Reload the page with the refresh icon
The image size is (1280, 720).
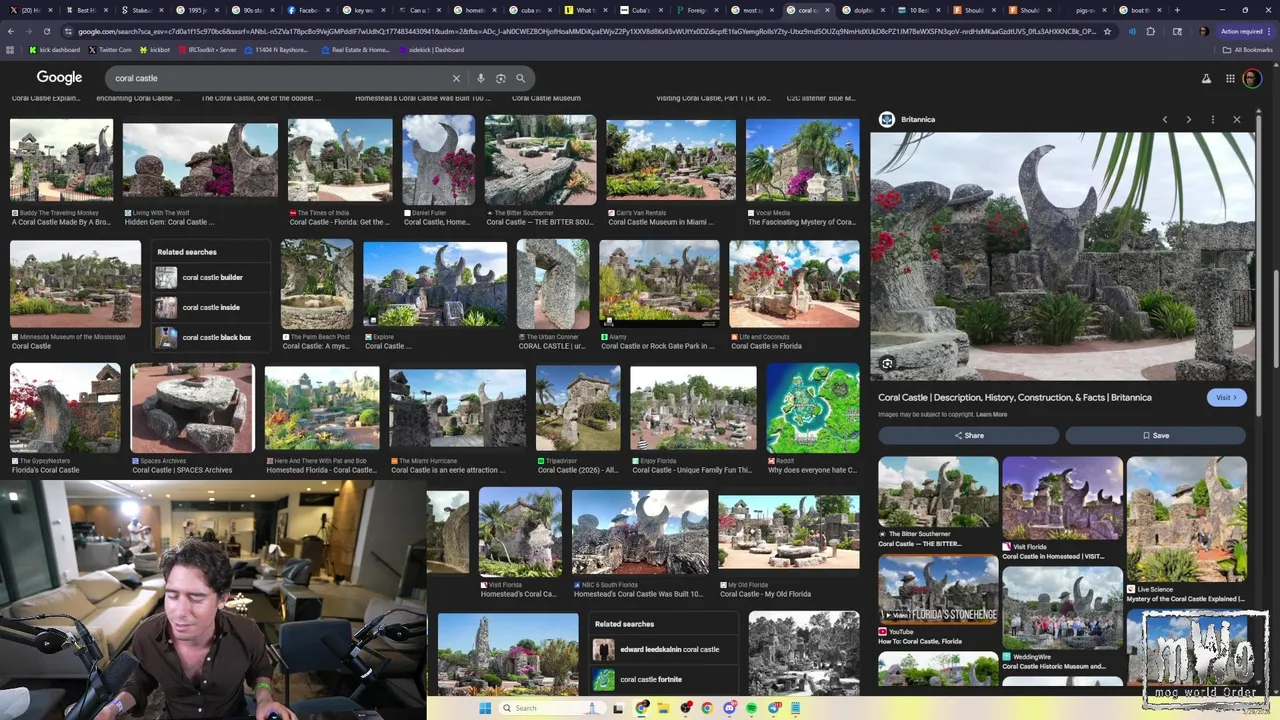click(47, 31)
